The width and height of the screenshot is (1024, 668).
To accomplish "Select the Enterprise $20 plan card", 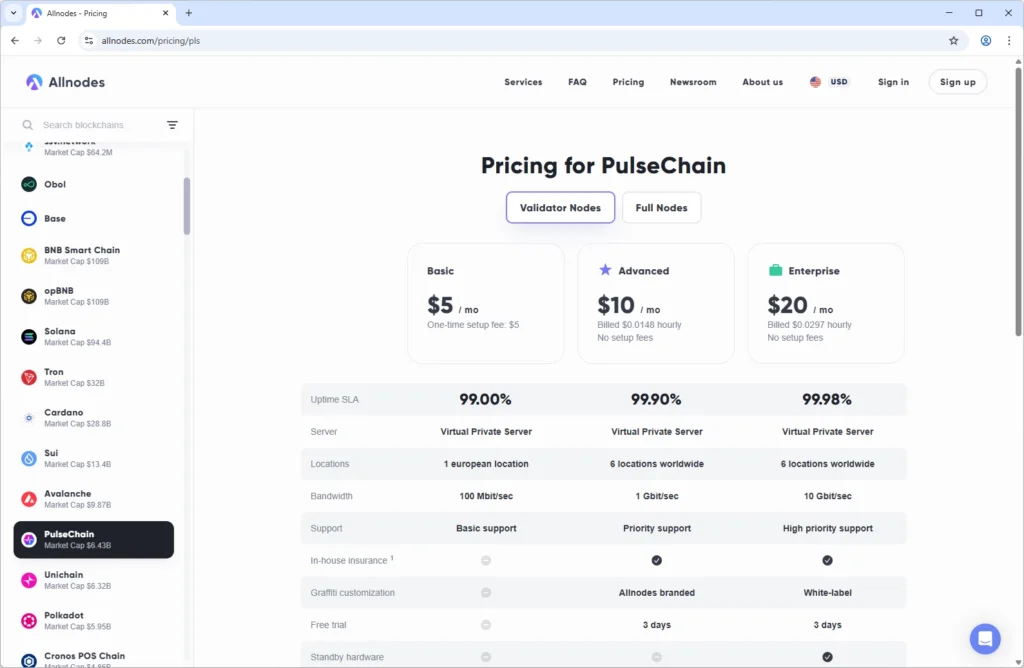I will 825,304.
